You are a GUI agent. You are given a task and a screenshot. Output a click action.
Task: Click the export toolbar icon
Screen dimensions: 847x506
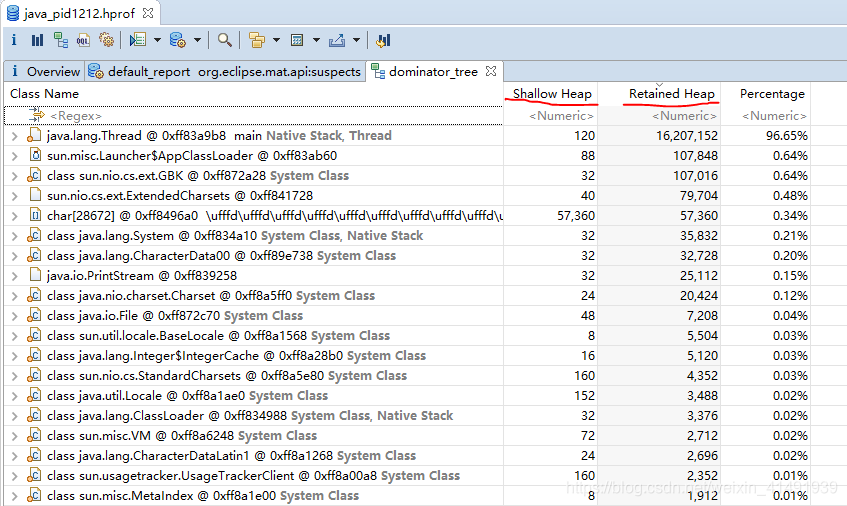[337, 40]
